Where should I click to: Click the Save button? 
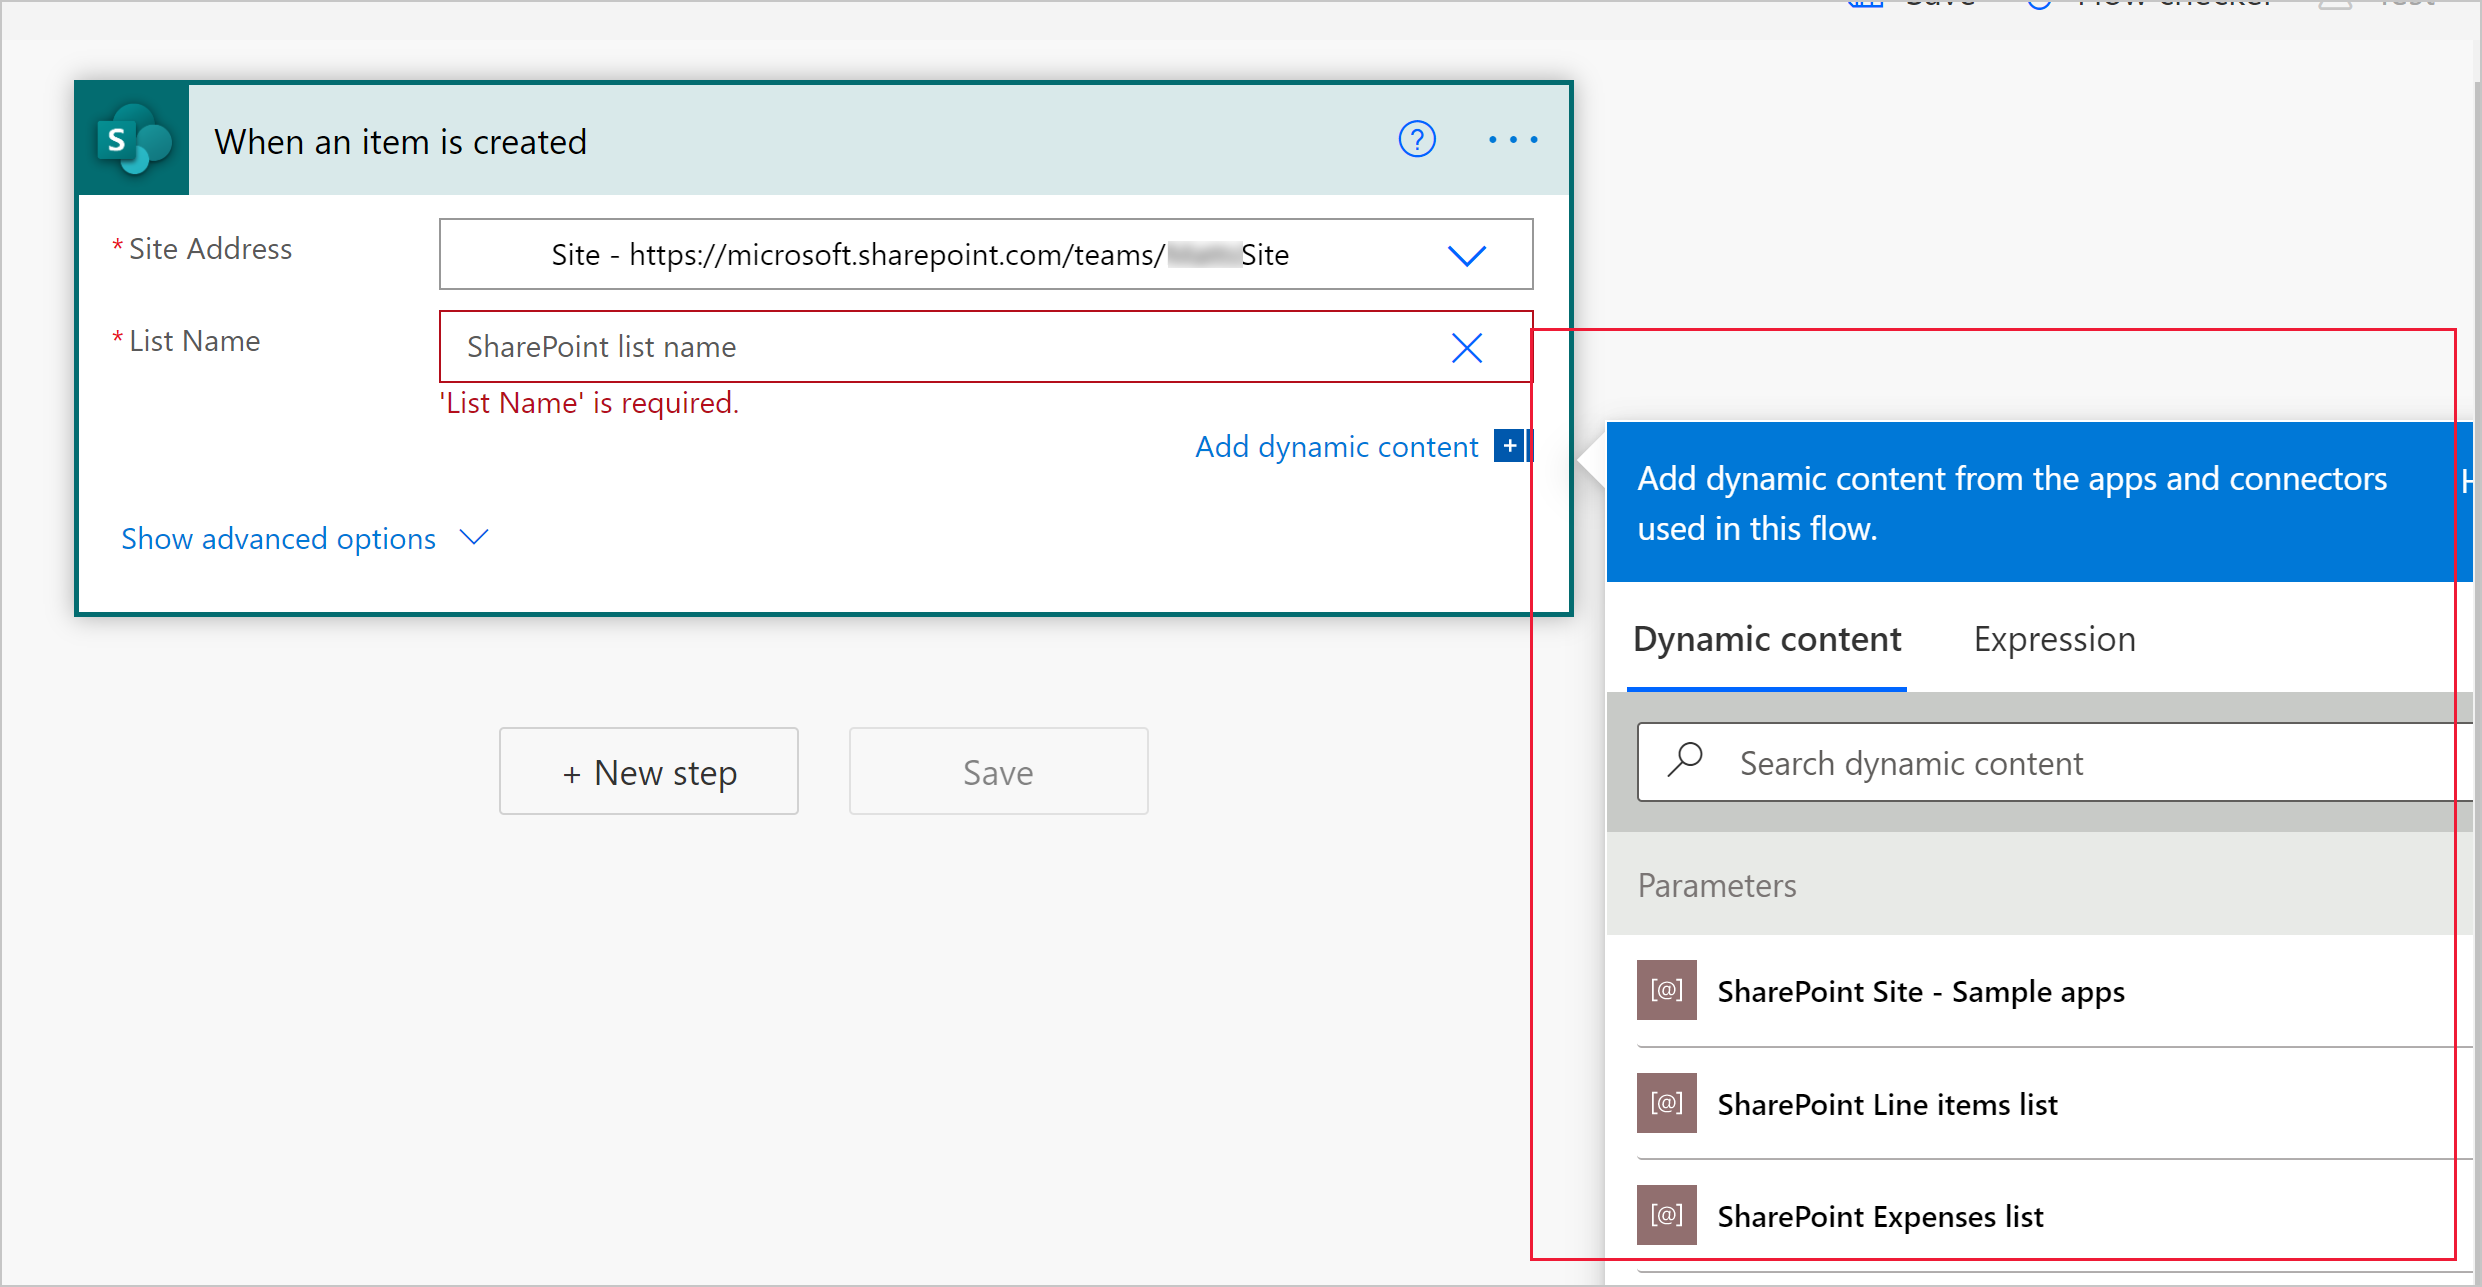pos(1000,770)
